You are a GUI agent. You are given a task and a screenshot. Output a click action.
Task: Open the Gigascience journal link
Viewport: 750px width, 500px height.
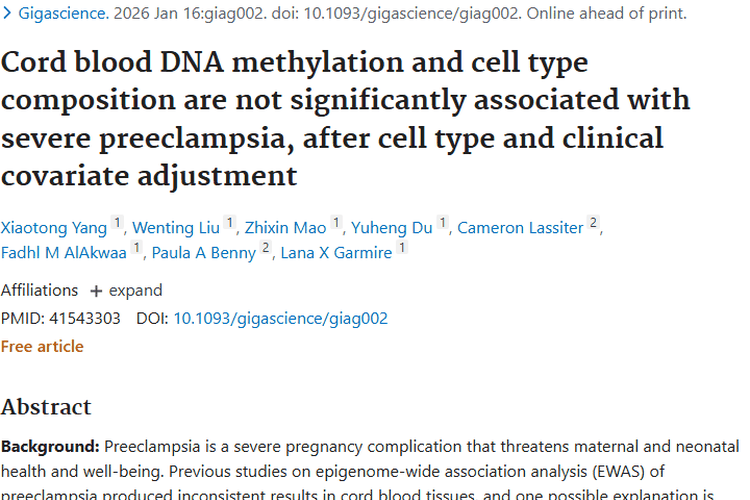coord(59,14)
